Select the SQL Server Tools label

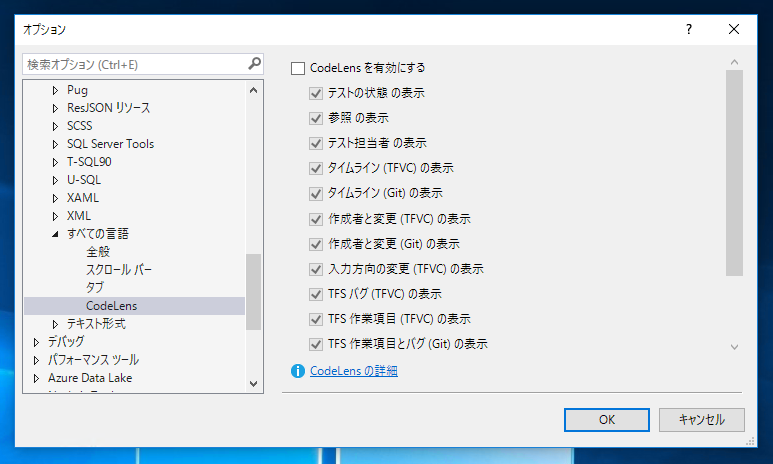coord(110,144)
